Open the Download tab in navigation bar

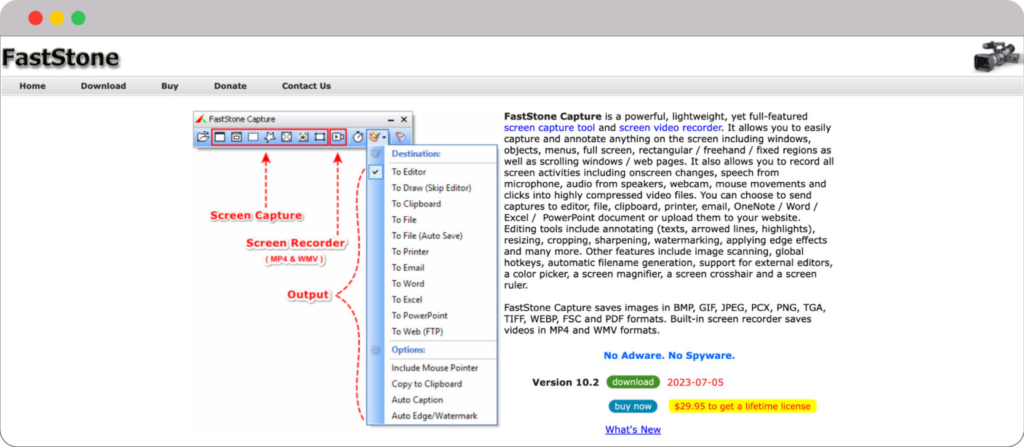tap(103, 86)
